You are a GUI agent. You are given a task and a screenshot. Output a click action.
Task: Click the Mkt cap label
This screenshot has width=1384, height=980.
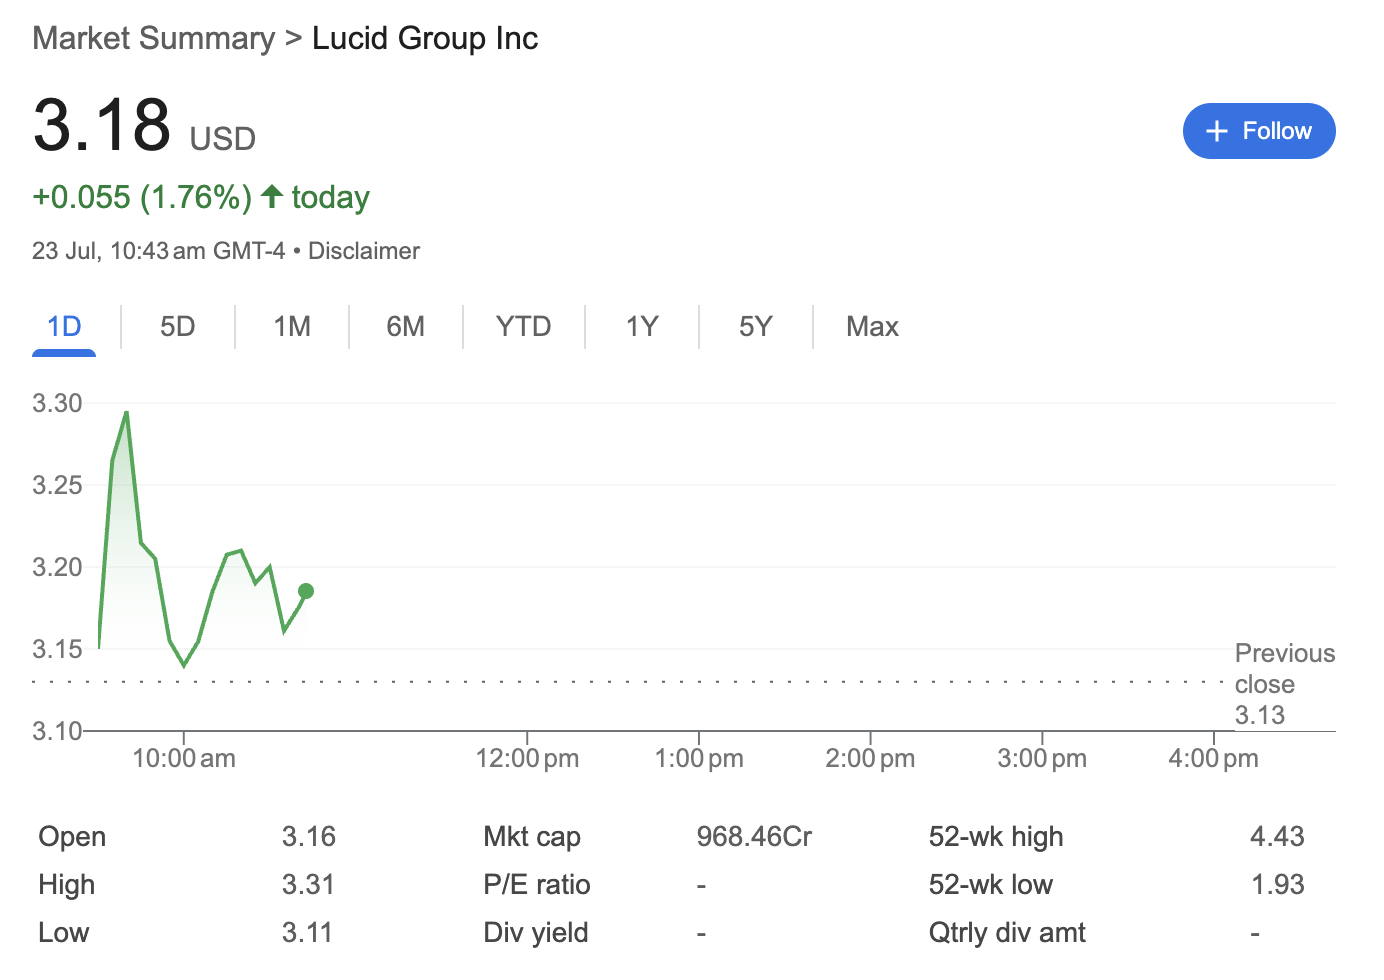pos(532,837)
